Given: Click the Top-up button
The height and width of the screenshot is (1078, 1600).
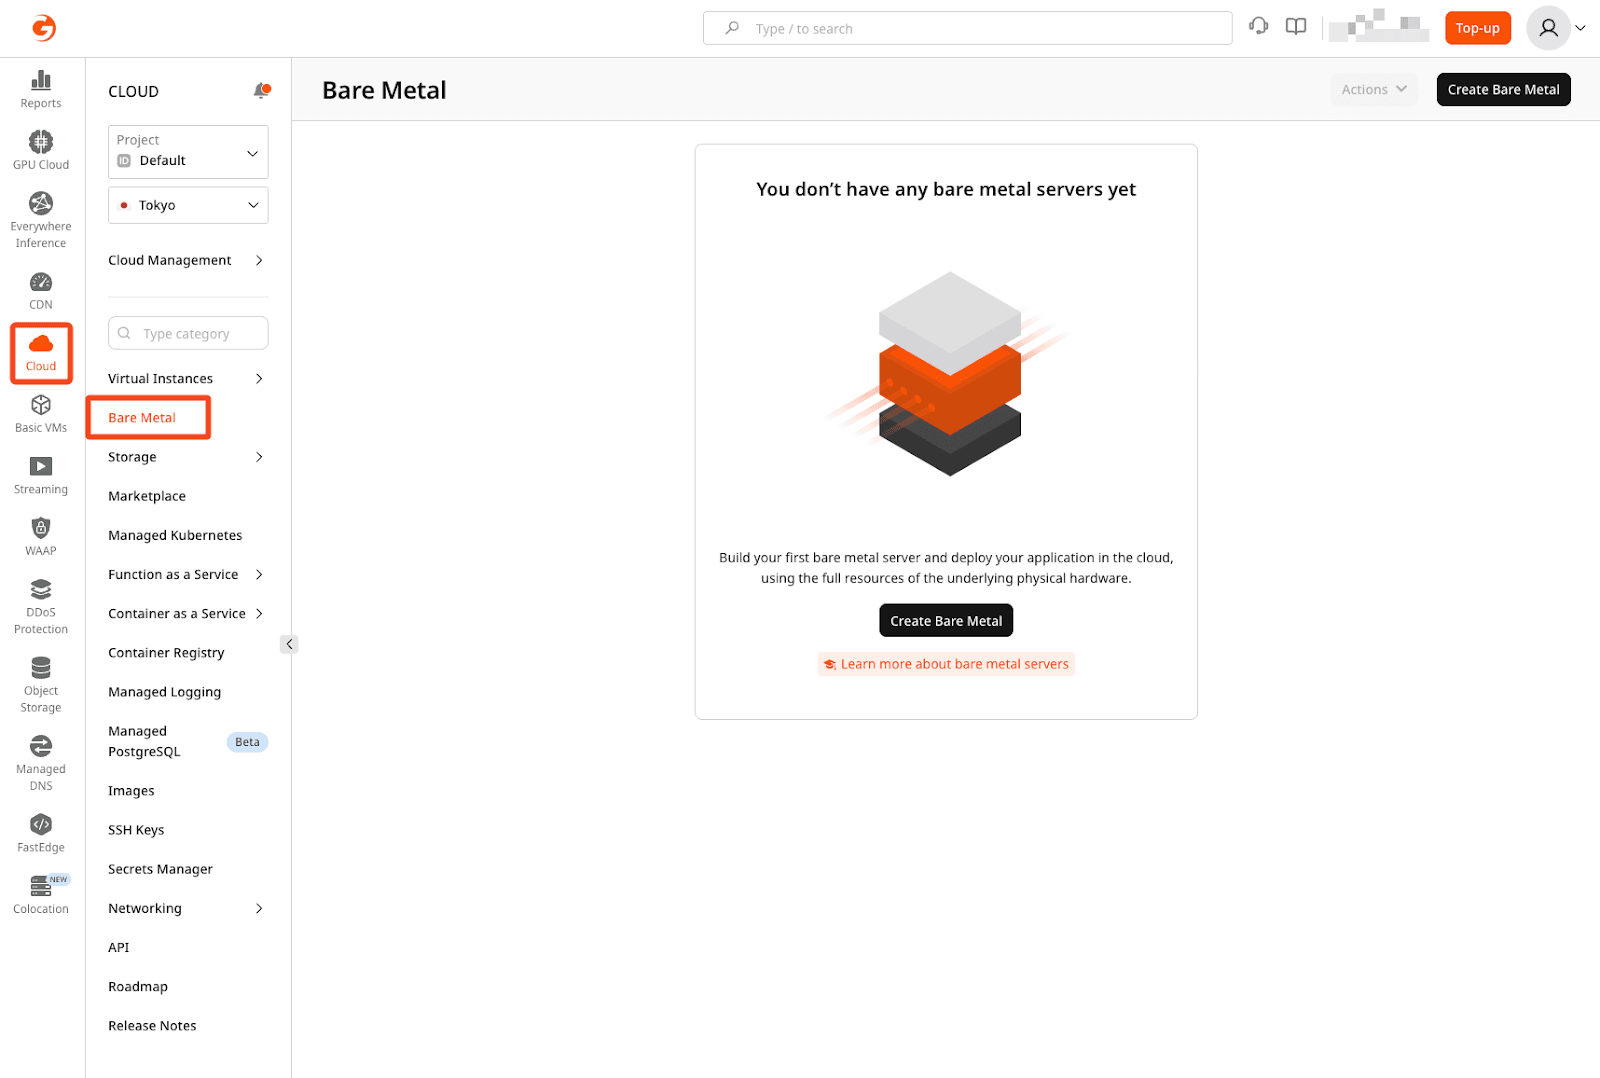Looking at the screenshot, I should click(1477, 28).
